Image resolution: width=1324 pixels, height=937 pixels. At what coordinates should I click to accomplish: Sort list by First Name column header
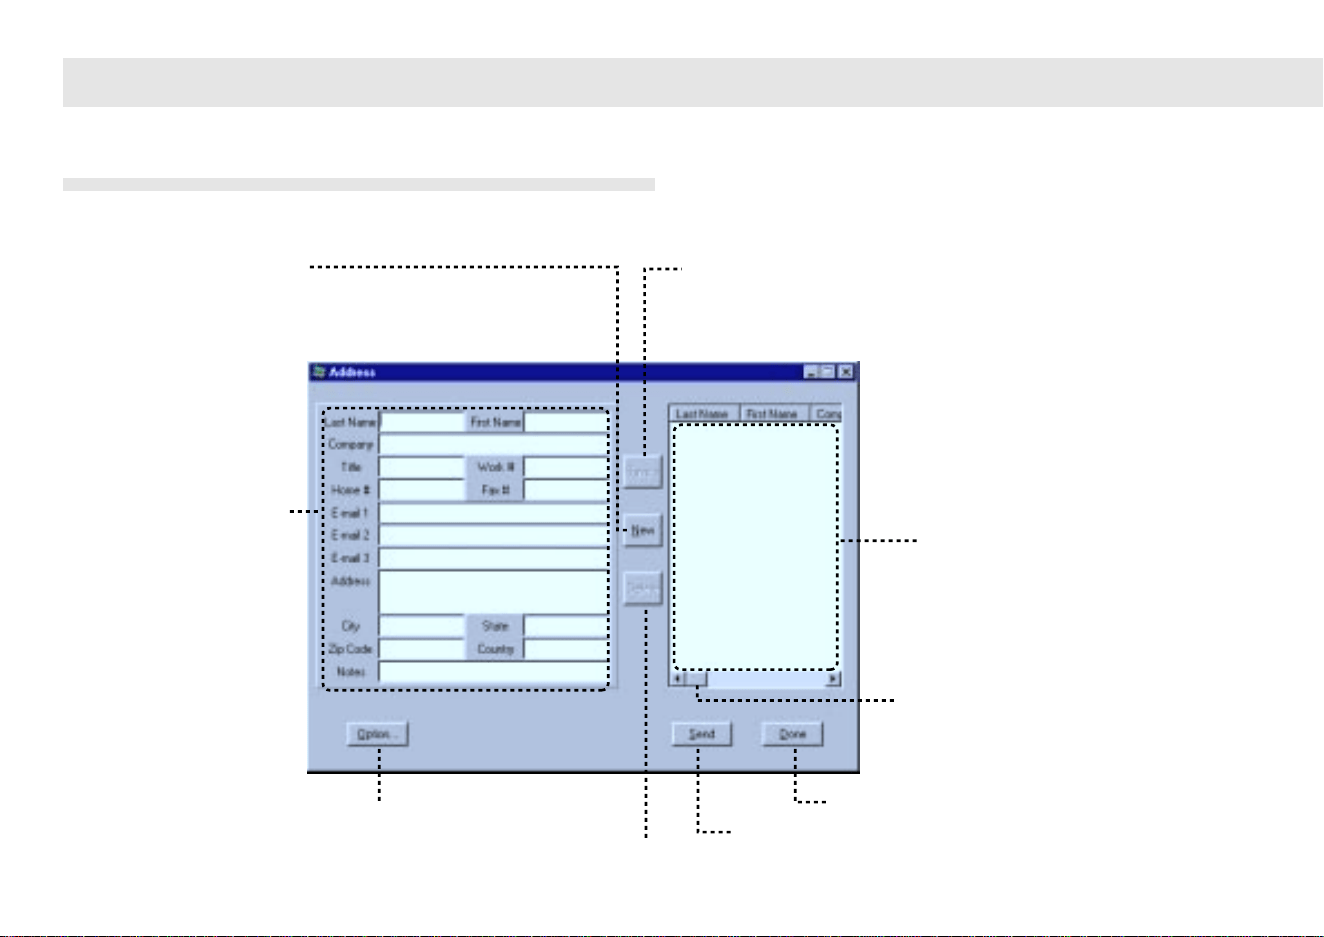pyautogui.click(x=774, y=414)
